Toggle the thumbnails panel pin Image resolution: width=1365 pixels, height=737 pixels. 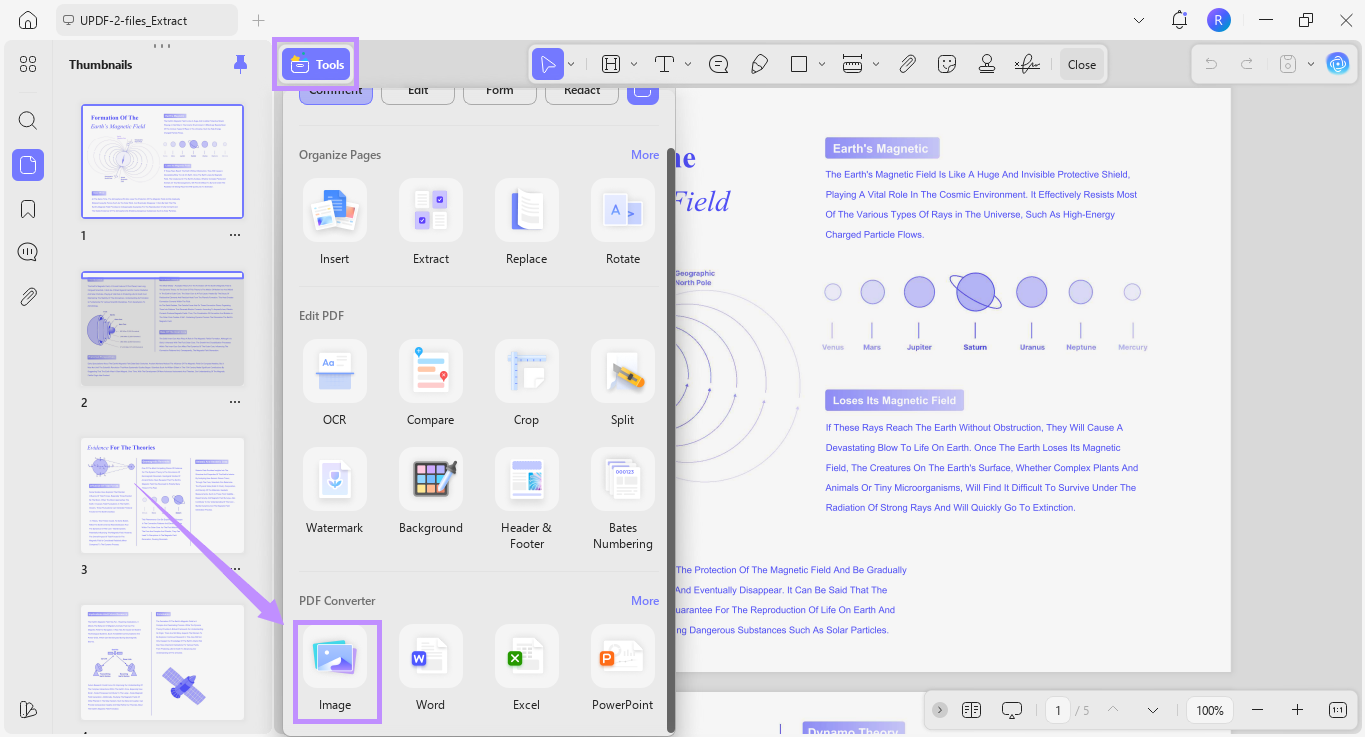[x=240, y=63]
